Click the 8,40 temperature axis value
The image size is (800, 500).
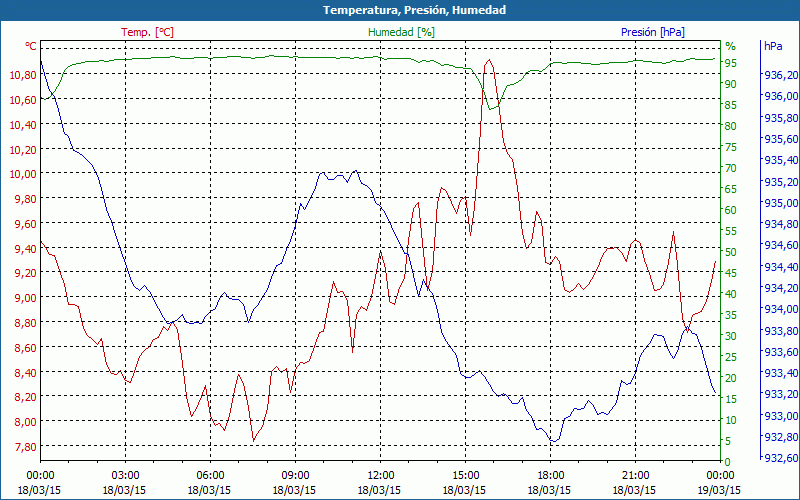coord(25,372)
